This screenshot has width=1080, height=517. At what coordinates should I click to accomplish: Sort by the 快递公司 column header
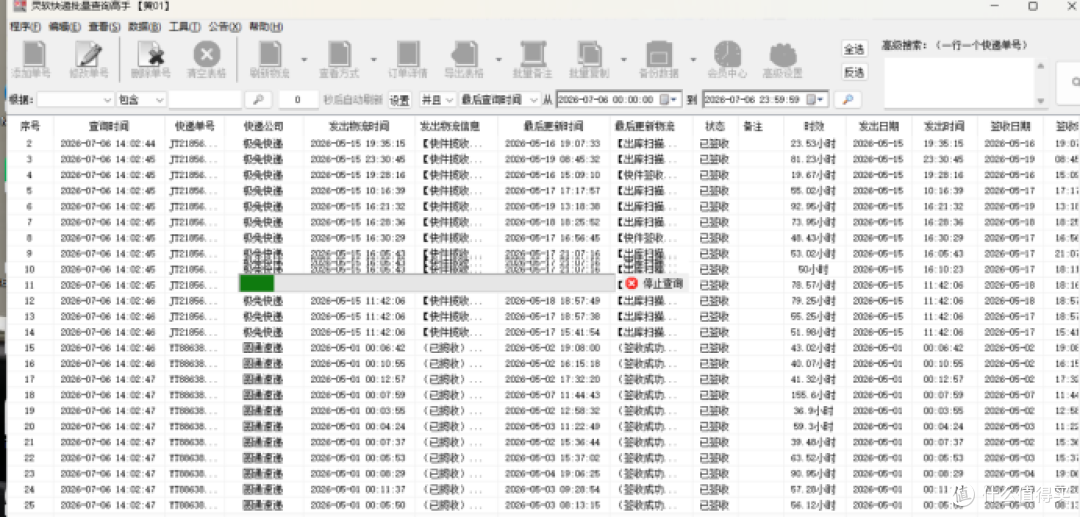coord(264,127)
